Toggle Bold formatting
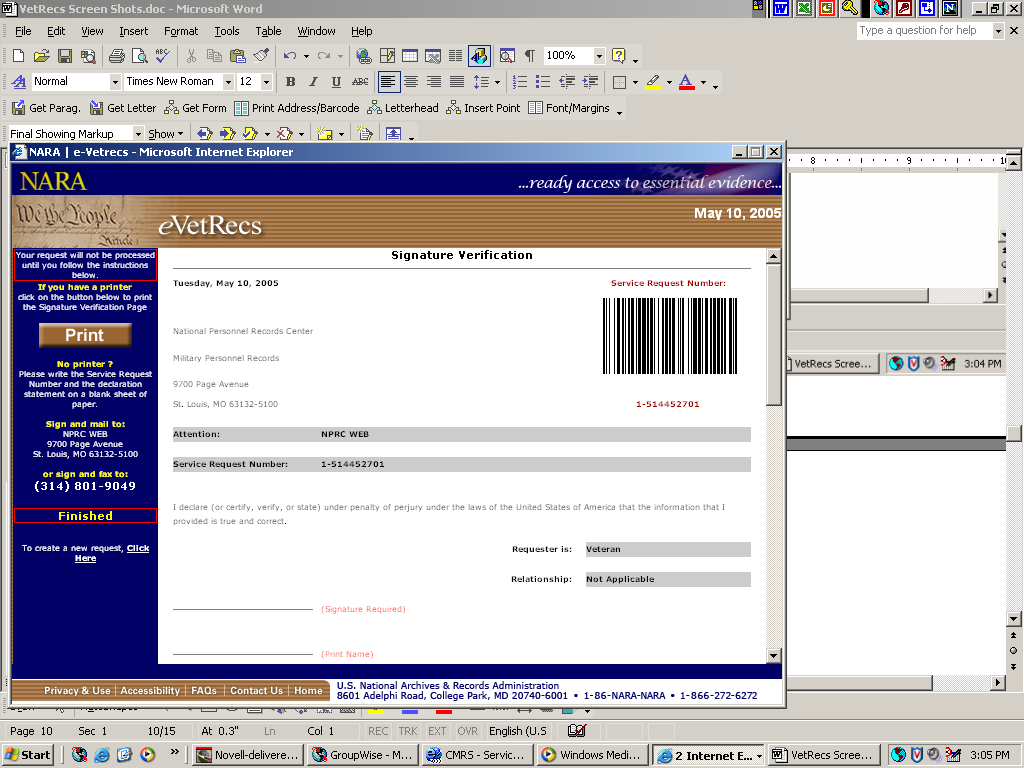This screenshot has width=1024, height=768. pyautogui.click(x=290, y=82)
